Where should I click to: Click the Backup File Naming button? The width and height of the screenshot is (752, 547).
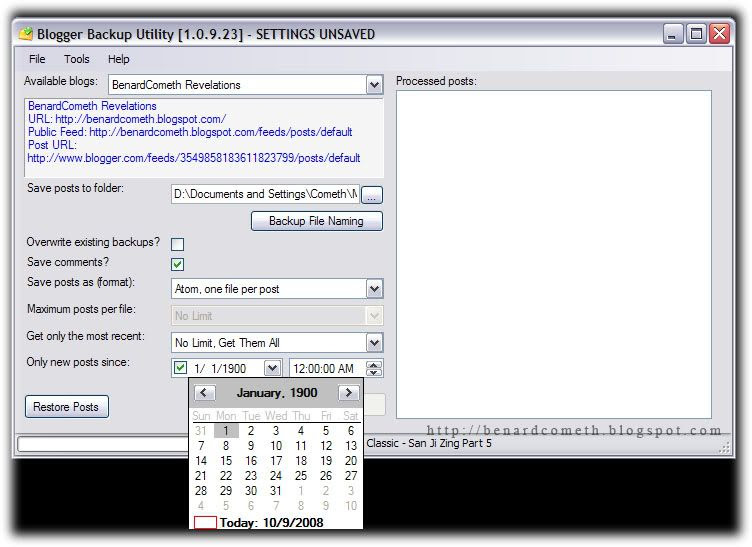tap(317, 221)
